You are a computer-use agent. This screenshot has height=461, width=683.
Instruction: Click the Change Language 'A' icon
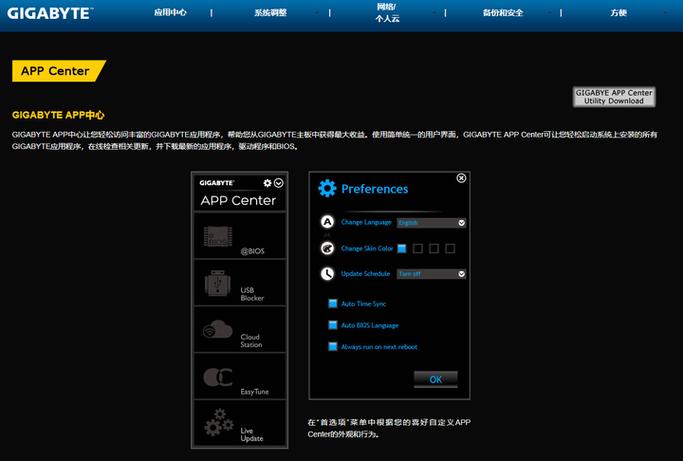point(327,222)
